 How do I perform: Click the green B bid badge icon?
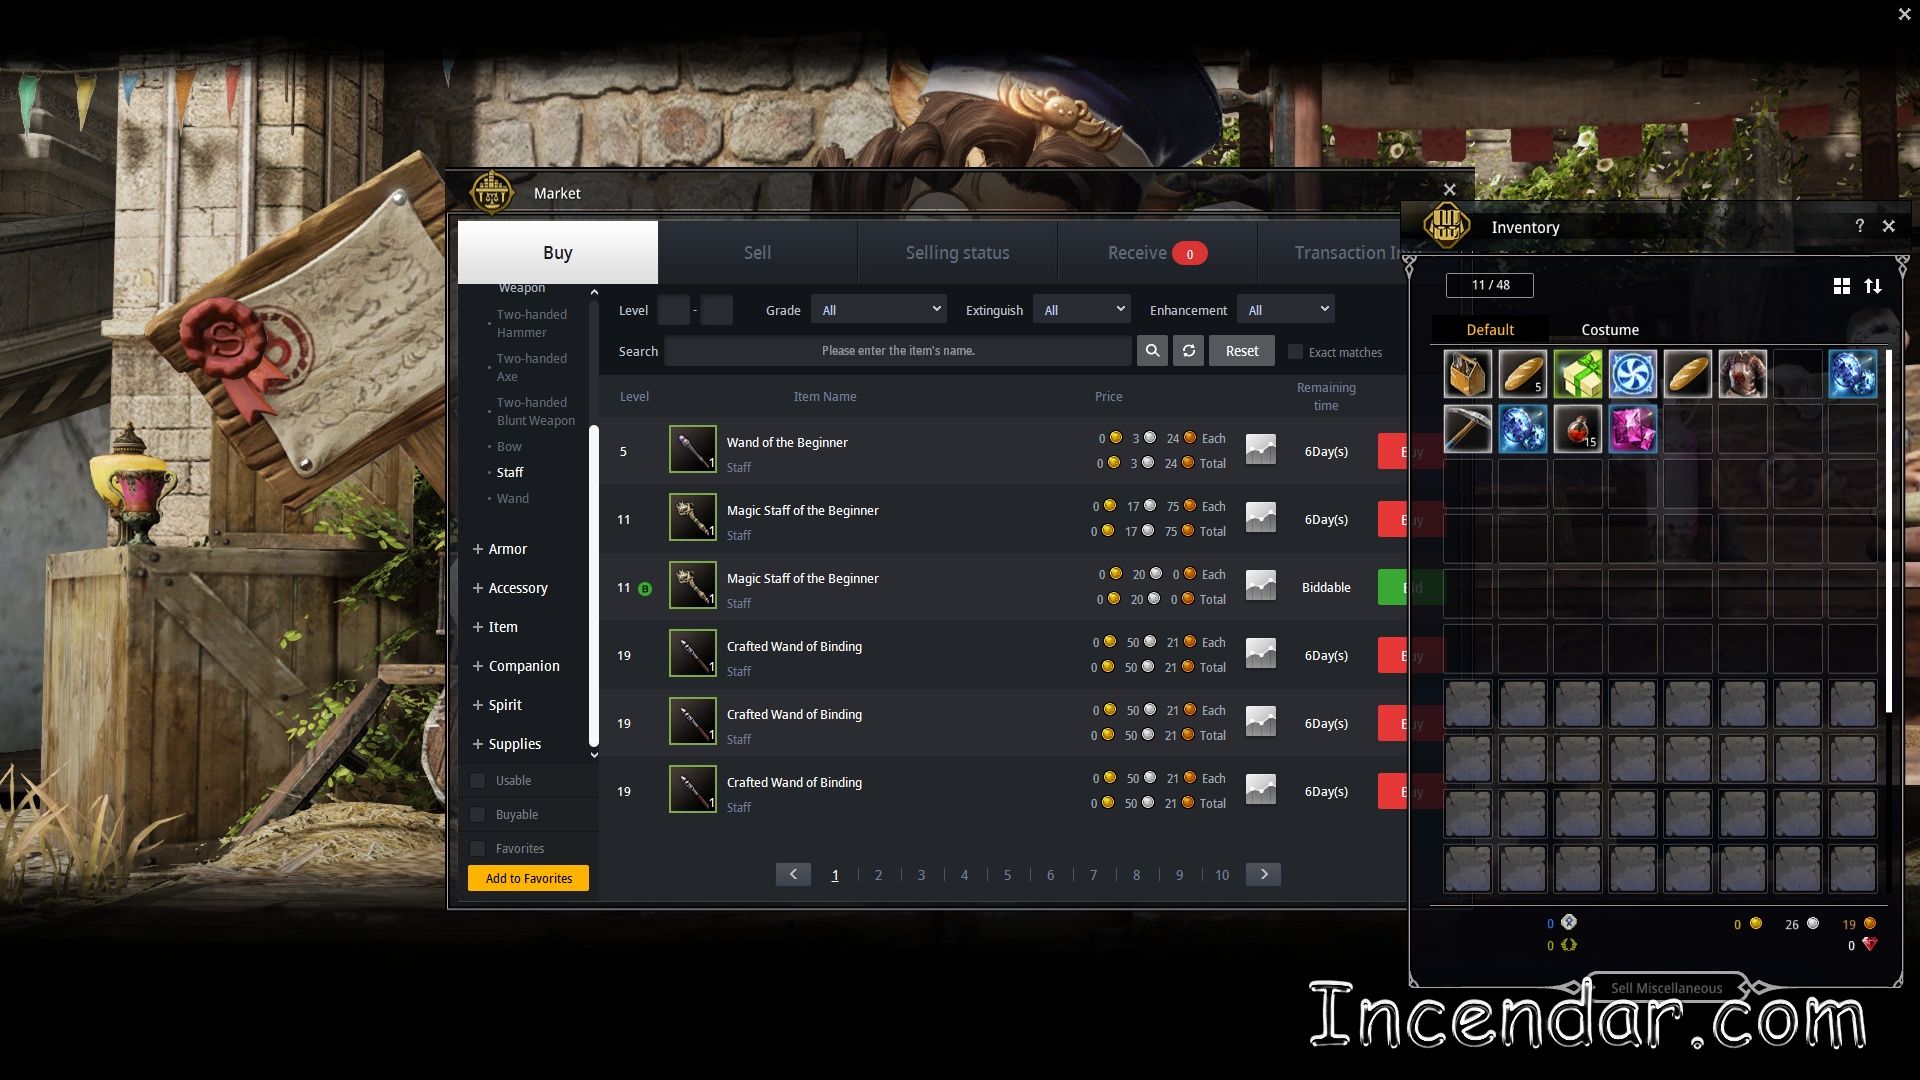click(645, 588)
